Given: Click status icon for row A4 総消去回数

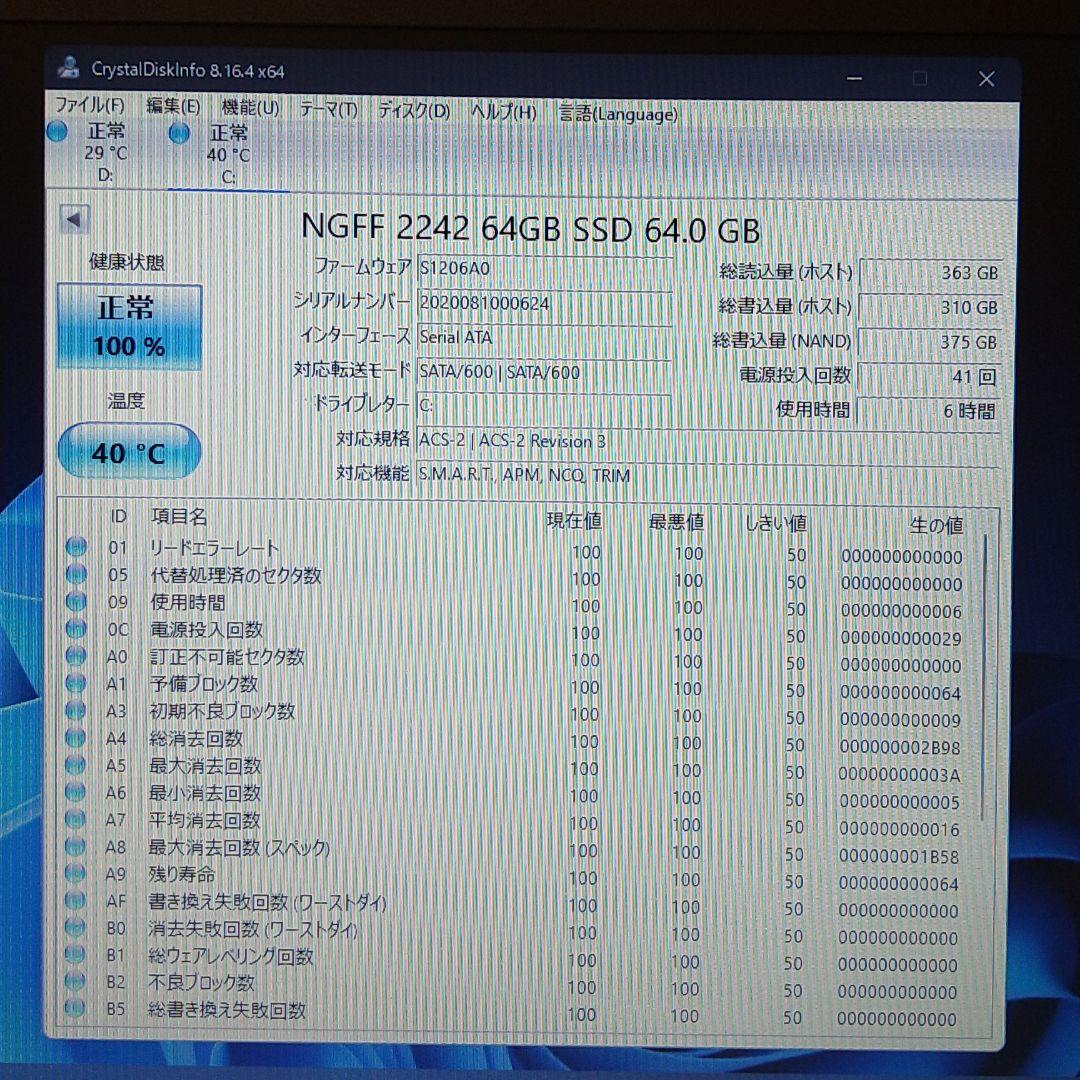Looking at the screenshot, I should pos(75,737).
